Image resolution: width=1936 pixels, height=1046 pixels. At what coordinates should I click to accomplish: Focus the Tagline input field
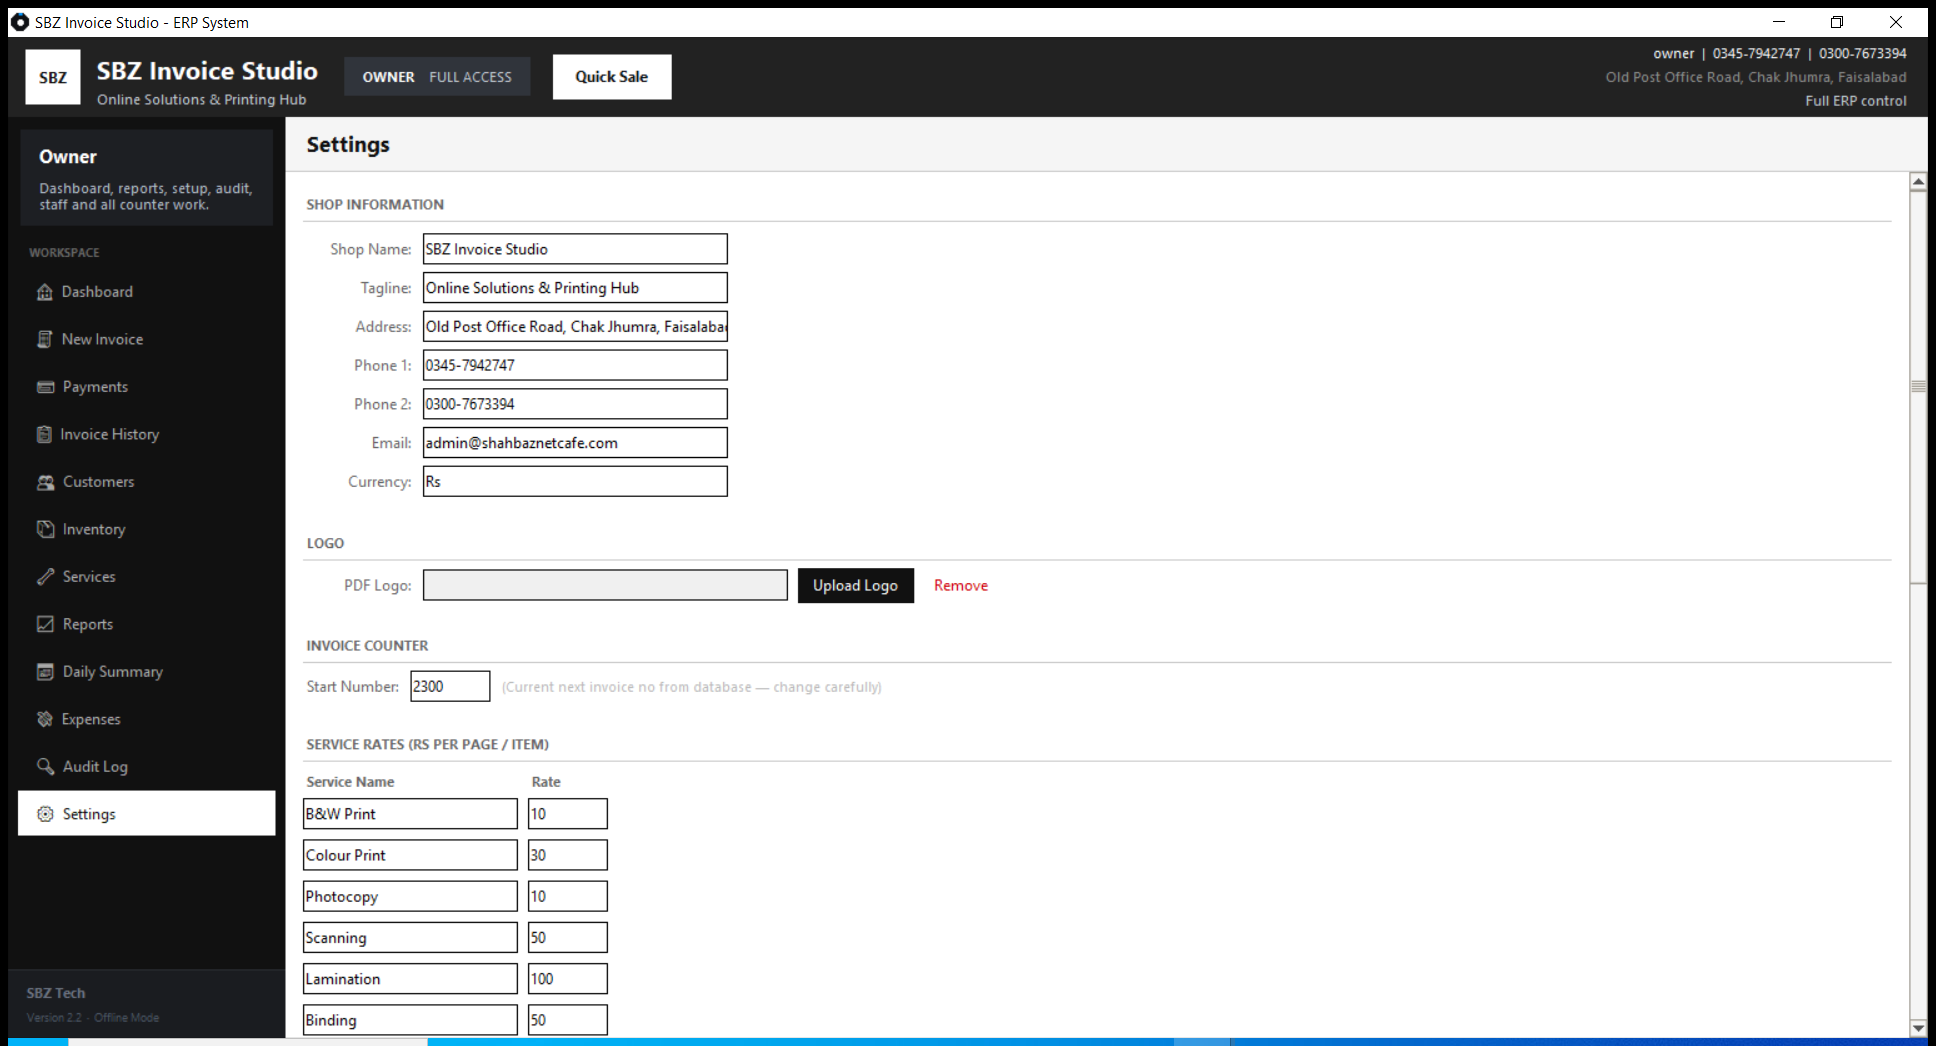(575, 288)
